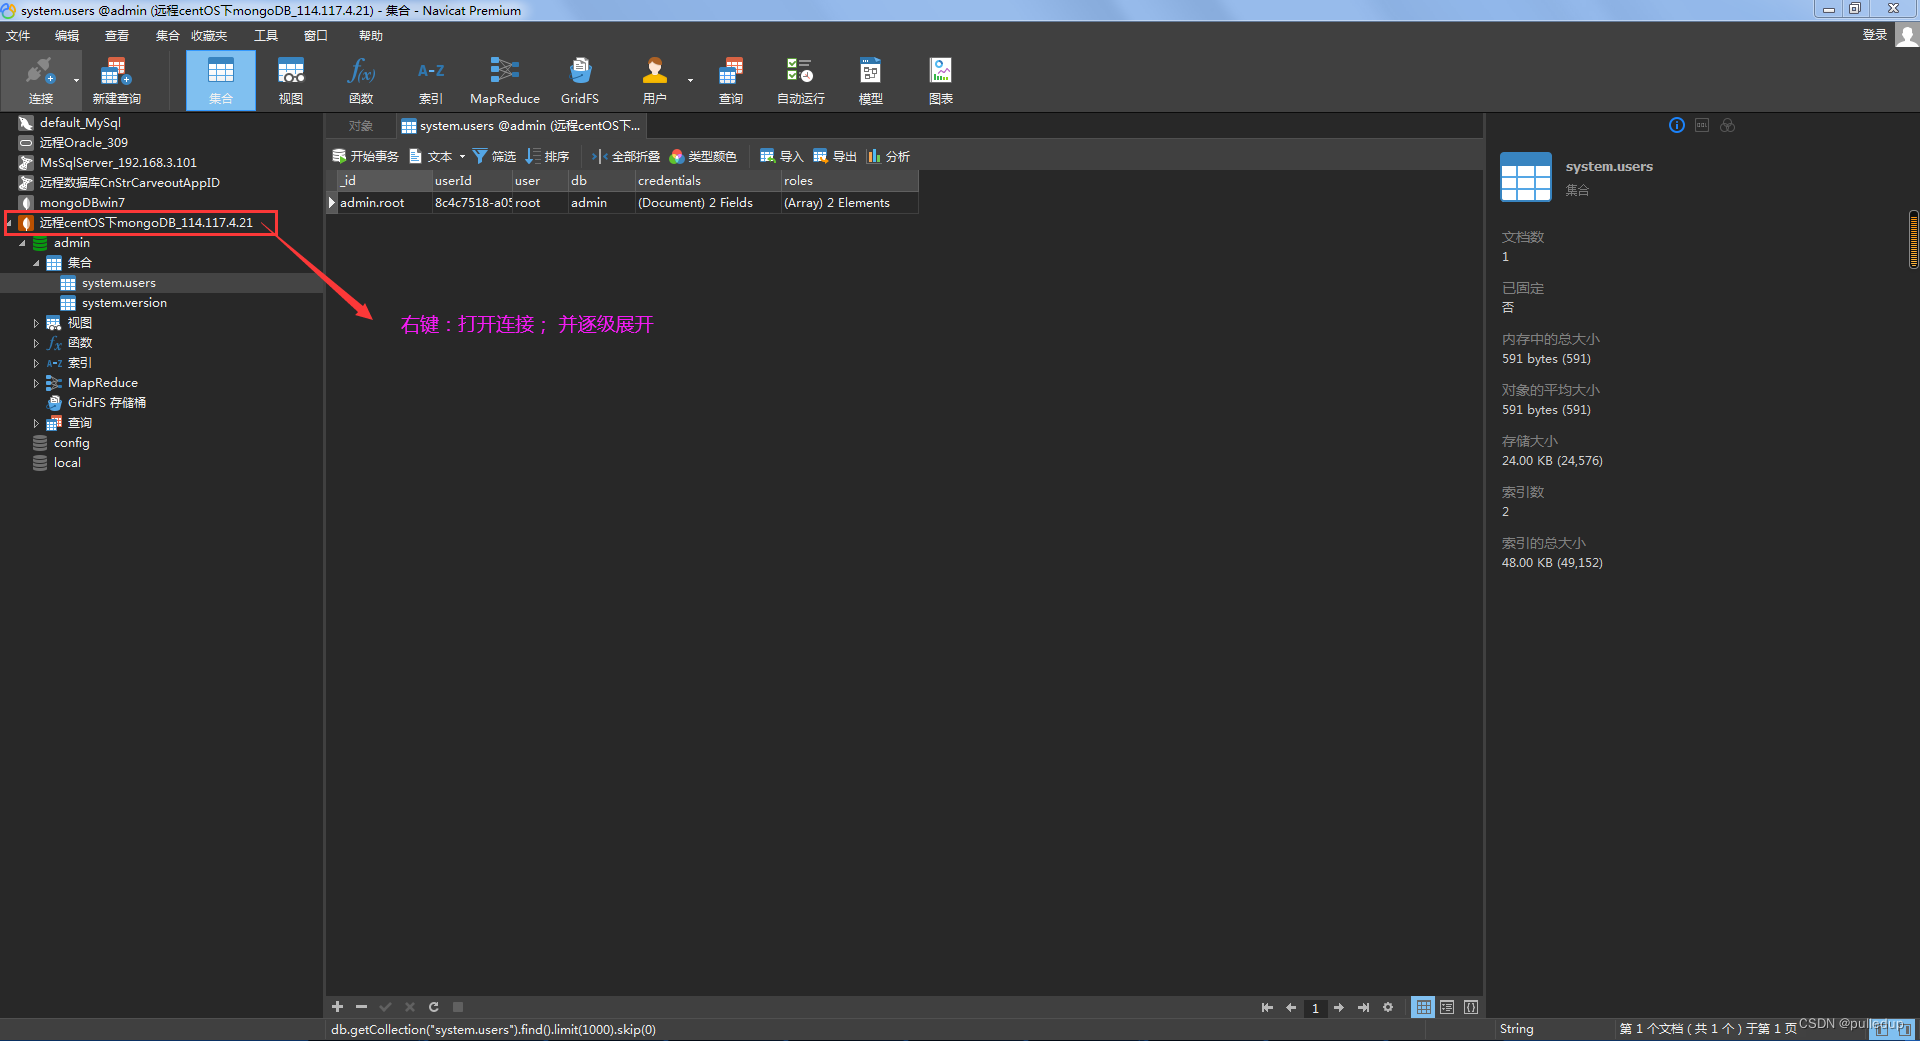Show the info panel icon
The height and width of the screenshot is (1041, 1920).
tap(1677, 125)
